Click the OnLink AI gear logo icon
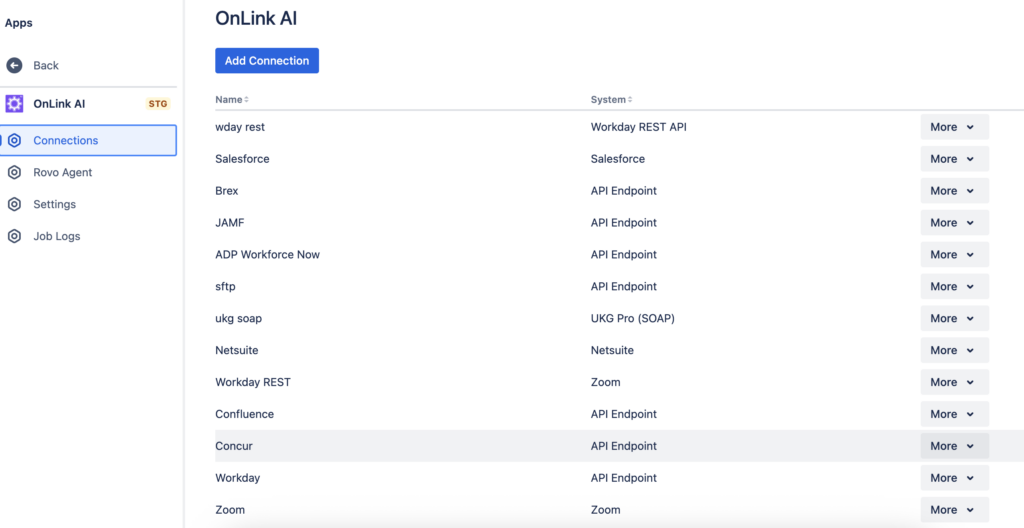This screenshot has width=1024, height=528. 14,104
